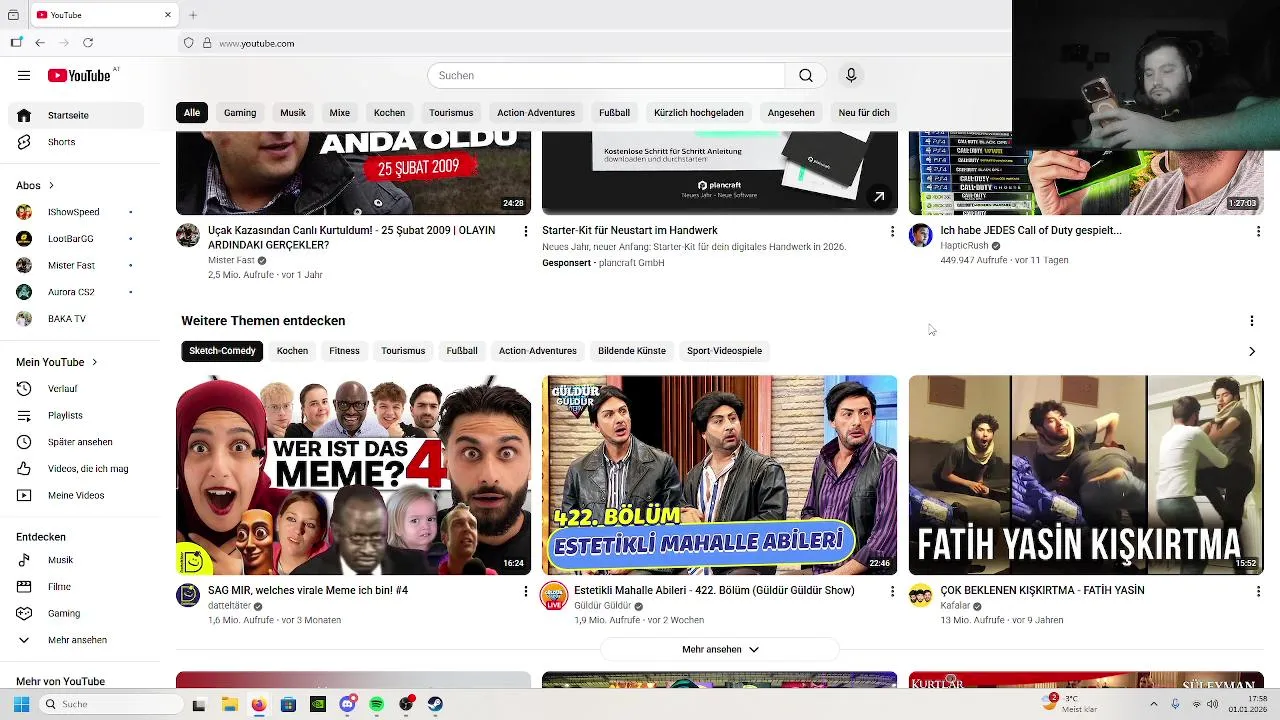Select the Sketch-Comedy topic chip
This screenshot has width=1280, height=720.
click(x=222, y=351)
